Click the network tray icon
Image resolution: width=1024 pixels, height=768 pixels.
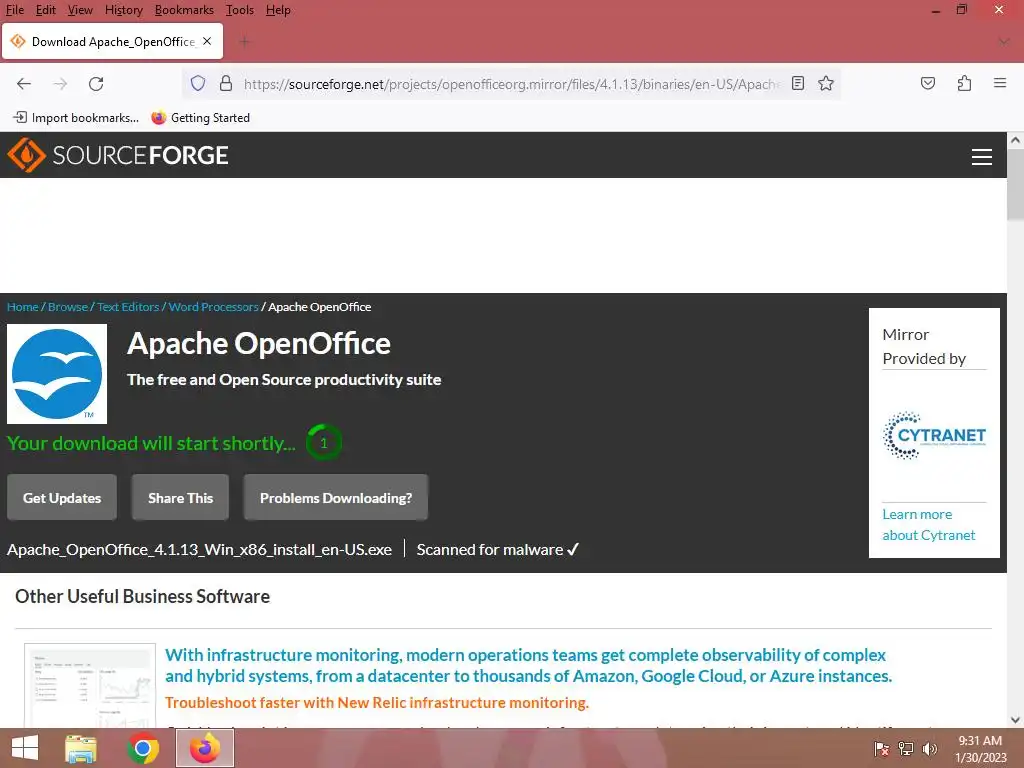click(x=906, y=749)
